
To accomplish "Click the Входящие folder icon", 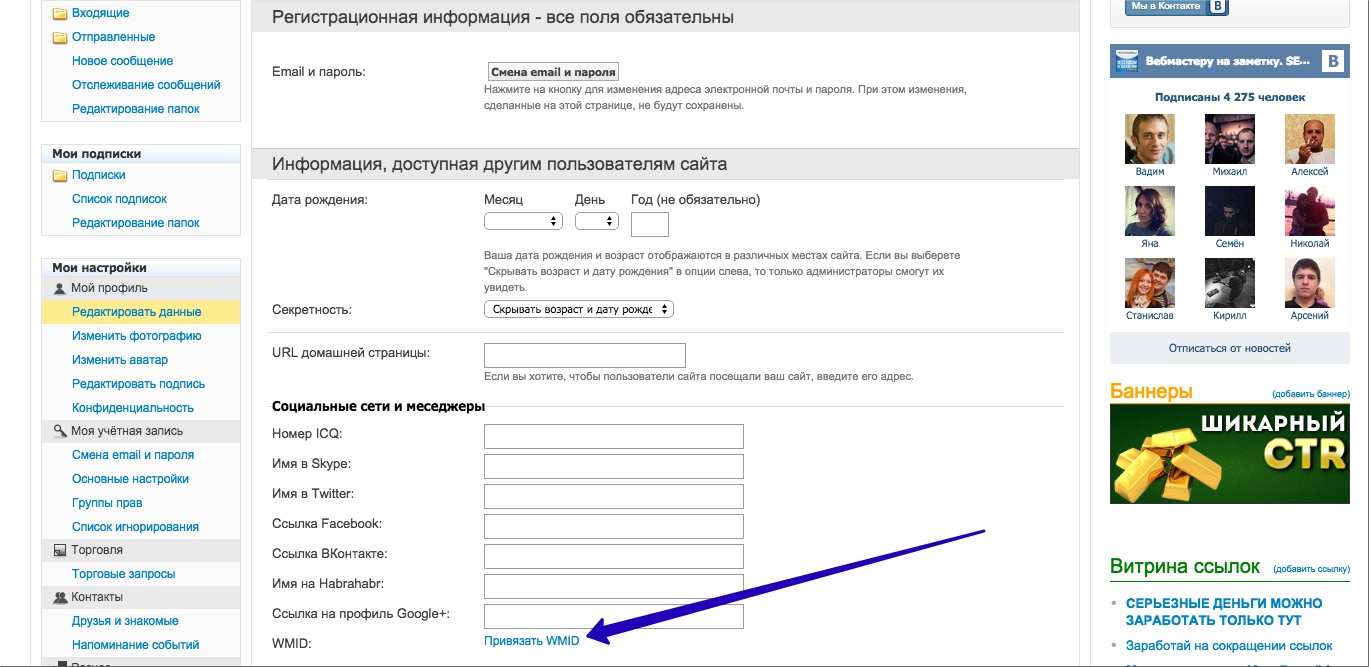I will tap(59, 14).
